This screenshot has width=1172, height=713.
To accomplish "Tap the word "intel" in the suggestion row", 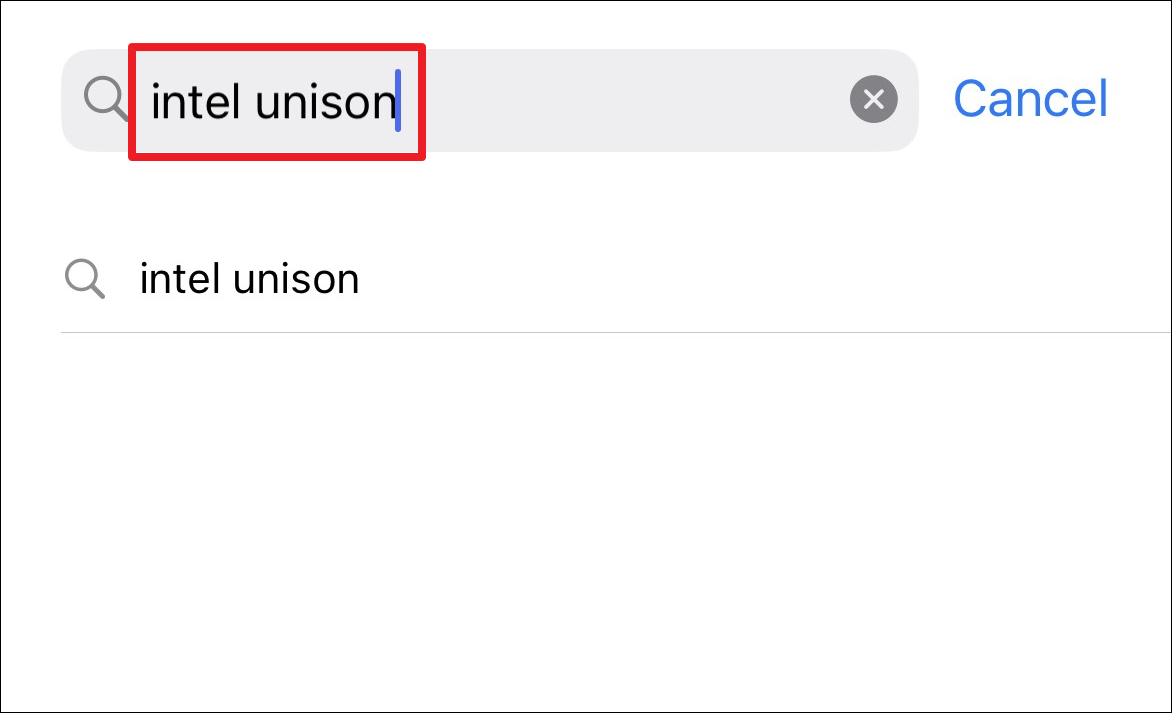I will click(x=180, y=279).
